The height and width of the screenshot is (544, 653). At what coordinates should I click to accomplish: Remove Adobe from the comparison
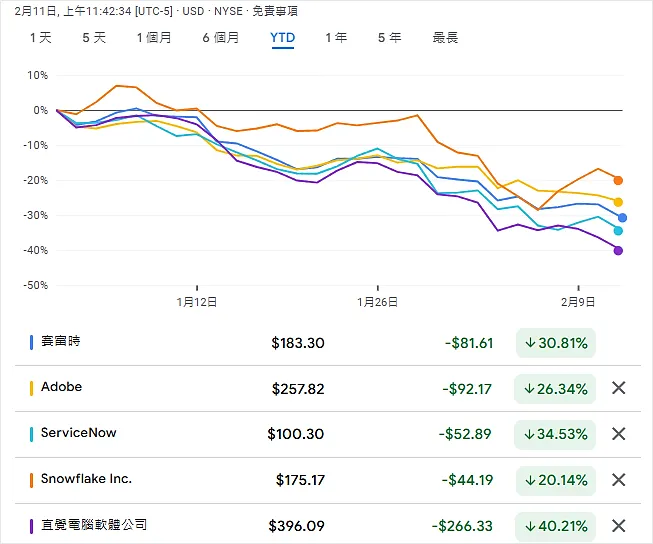tap(618, 388)
